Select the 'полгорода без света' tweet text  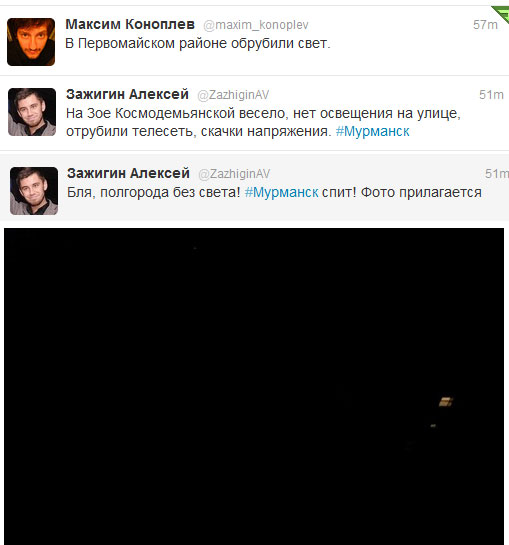coord(274,193)
